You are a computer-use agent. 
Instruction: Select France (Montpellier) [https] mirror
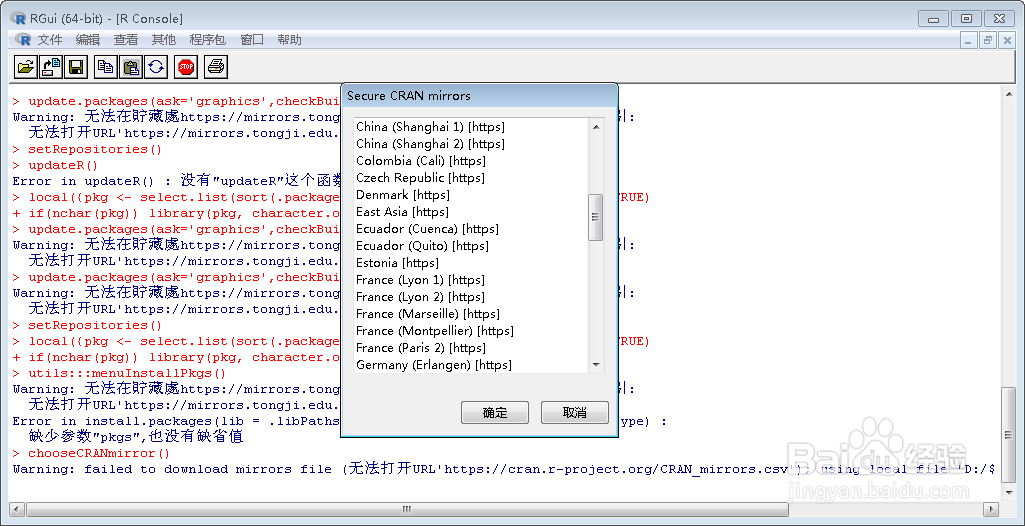(471, 331)
